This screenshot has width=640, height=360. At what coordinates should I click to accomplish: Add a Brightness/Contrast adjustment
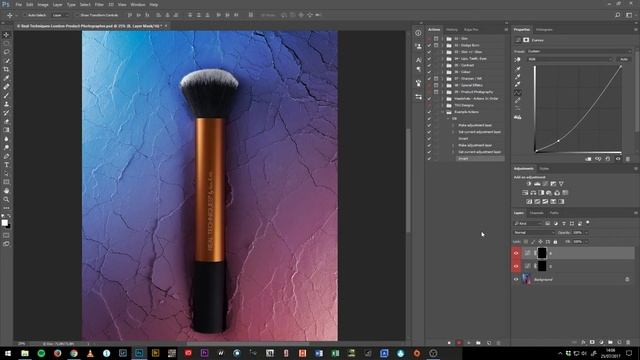pyautogui.click(x=529, y=184)
